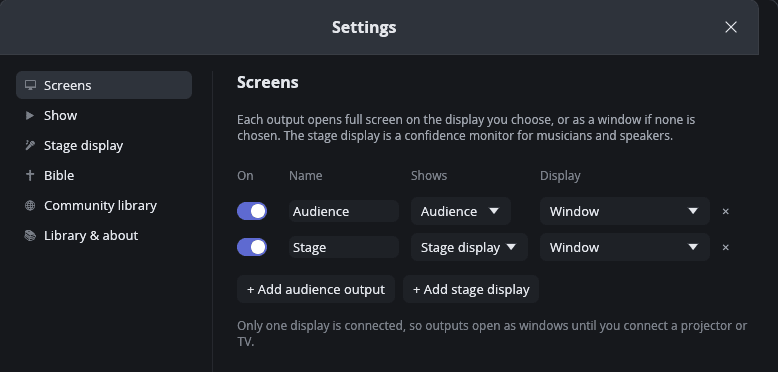Screen dimensions: 778x372
Task: Remove the Audience output row
Action: coord(725,211)
